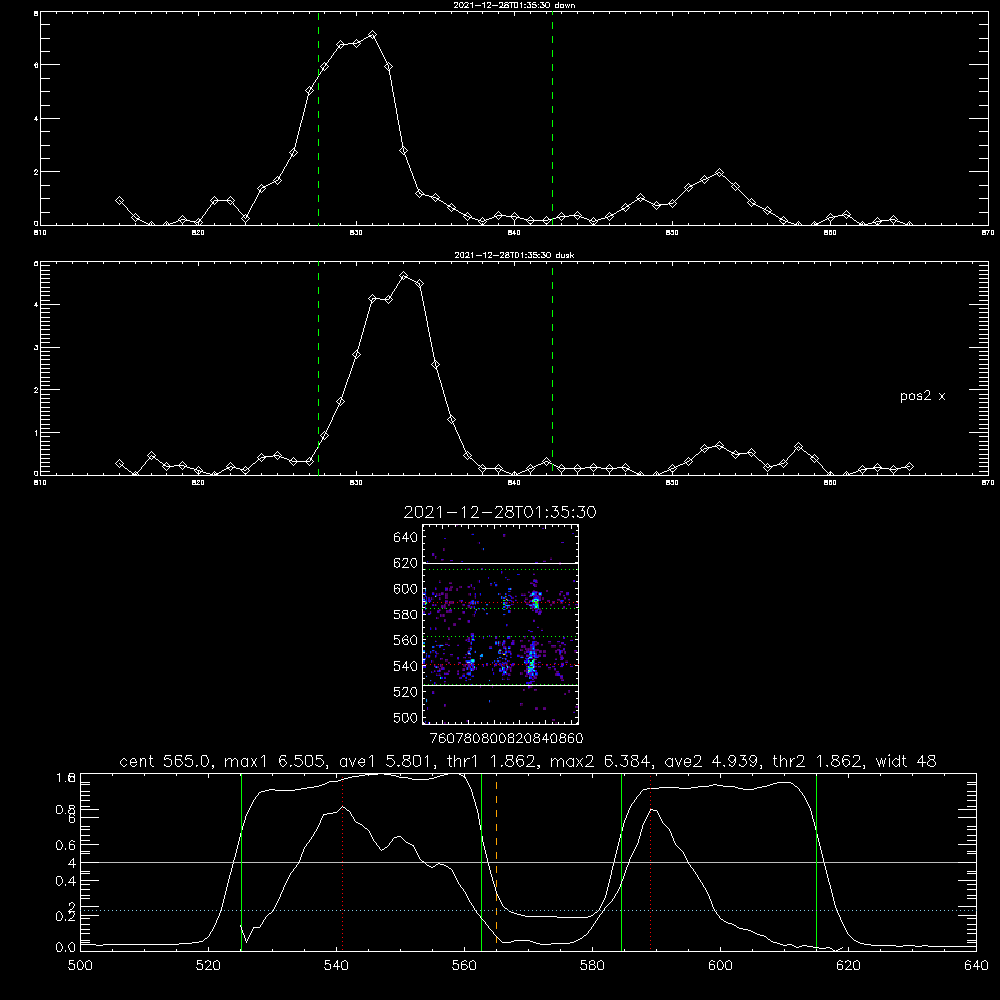The image size is (1000, 1000).
Task: Select the 'max2 6.384' value in the stats line
Action: 601,761
